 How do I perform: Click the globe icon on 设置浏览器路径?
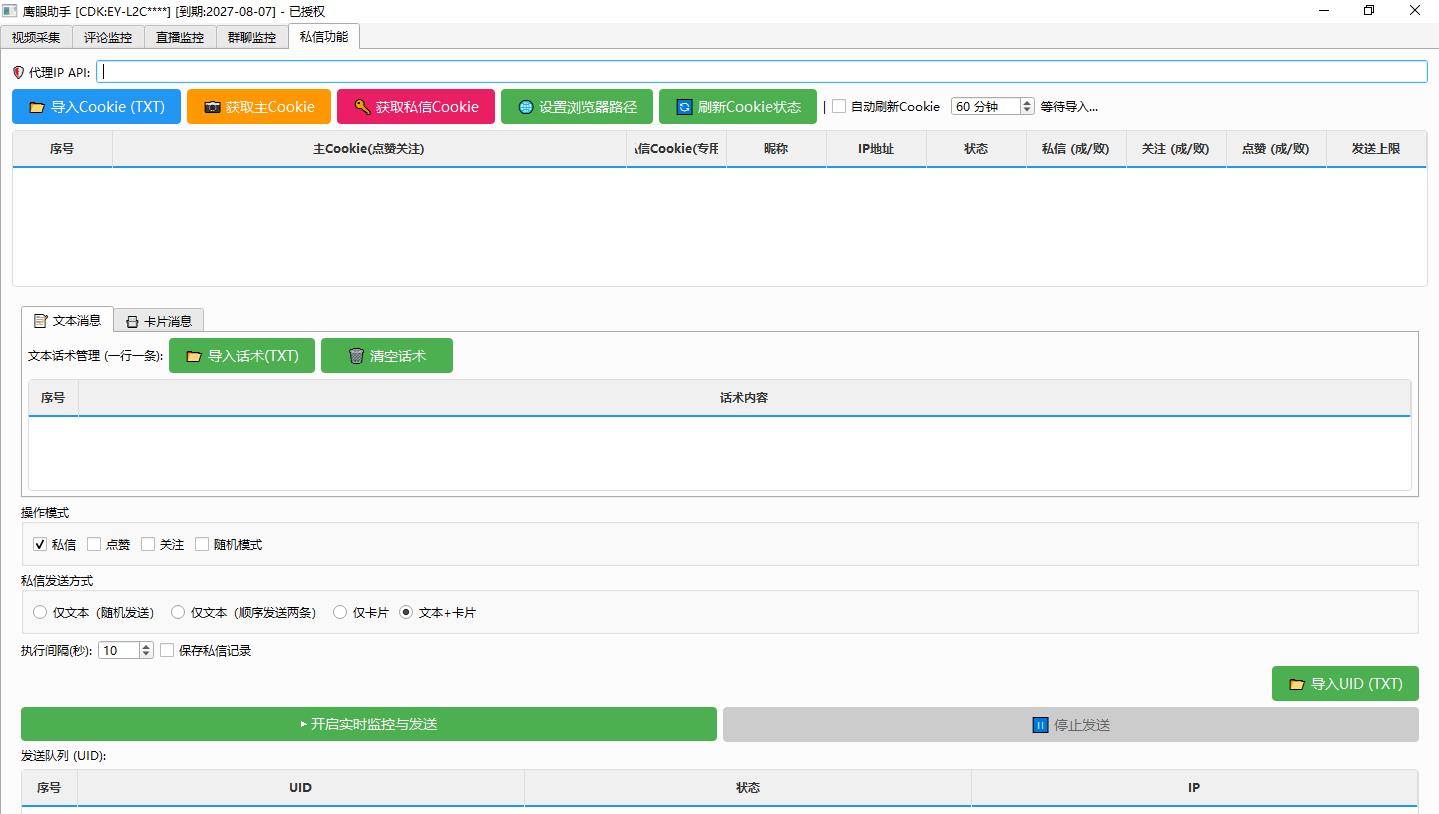tap(526, 107)
